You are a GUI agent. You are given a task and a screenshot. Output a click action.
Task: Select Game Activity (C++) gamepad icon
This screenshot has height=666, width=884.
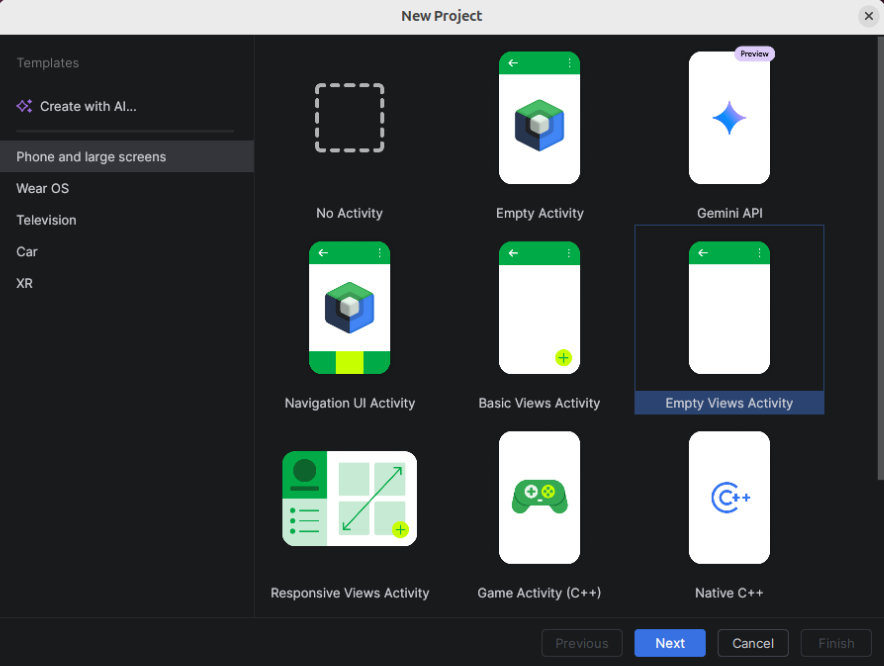click(540, 497)
